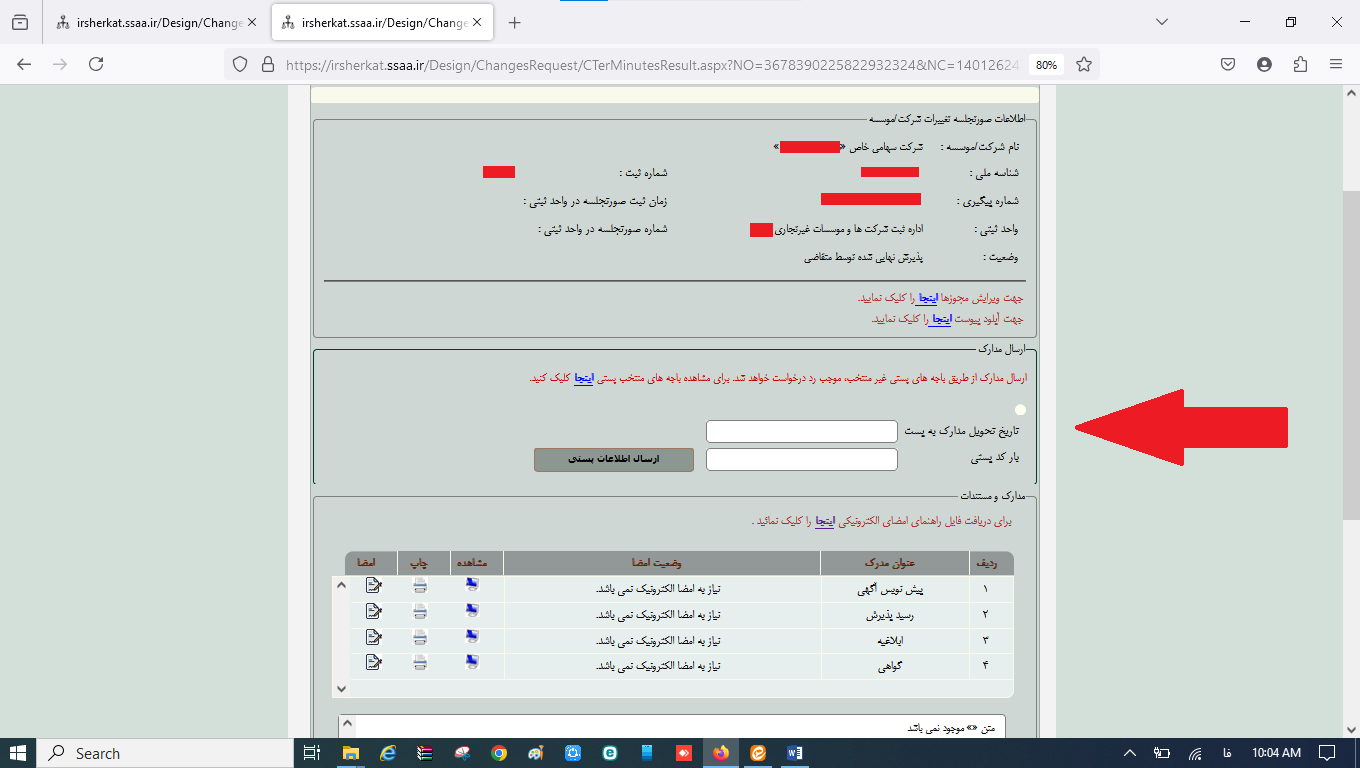Open the Firefox account icon
This screenshot has width=1360, height=768.
click(x=1264, y=64)
